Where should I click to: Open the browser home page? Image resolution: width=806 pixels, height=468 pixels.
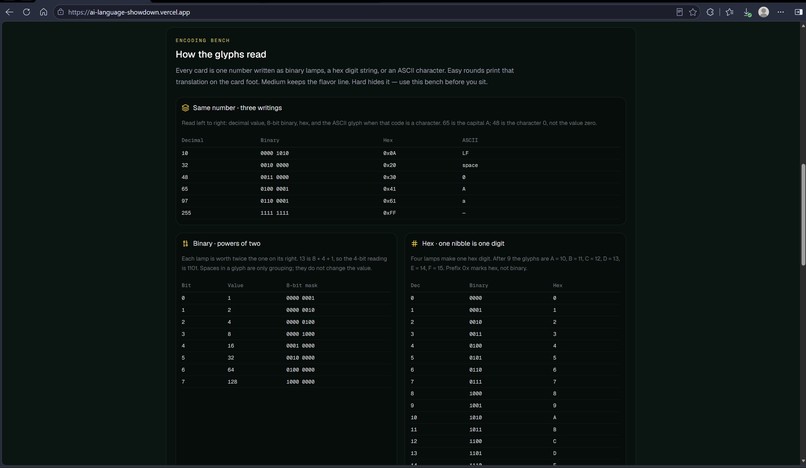44,12
